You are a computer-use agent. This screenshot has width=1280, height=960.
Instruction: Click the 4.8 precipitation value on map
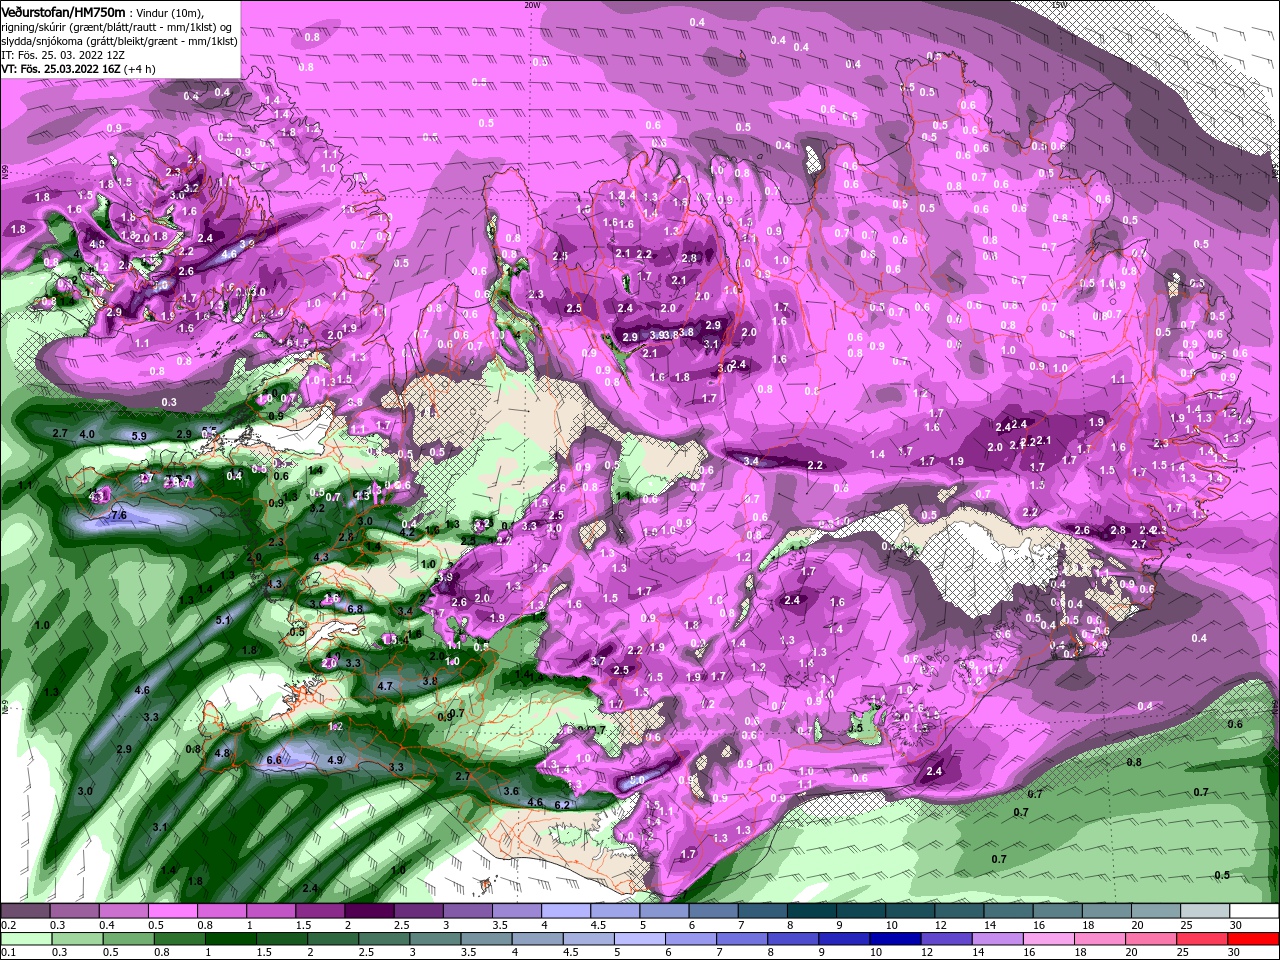click(223, 753)
